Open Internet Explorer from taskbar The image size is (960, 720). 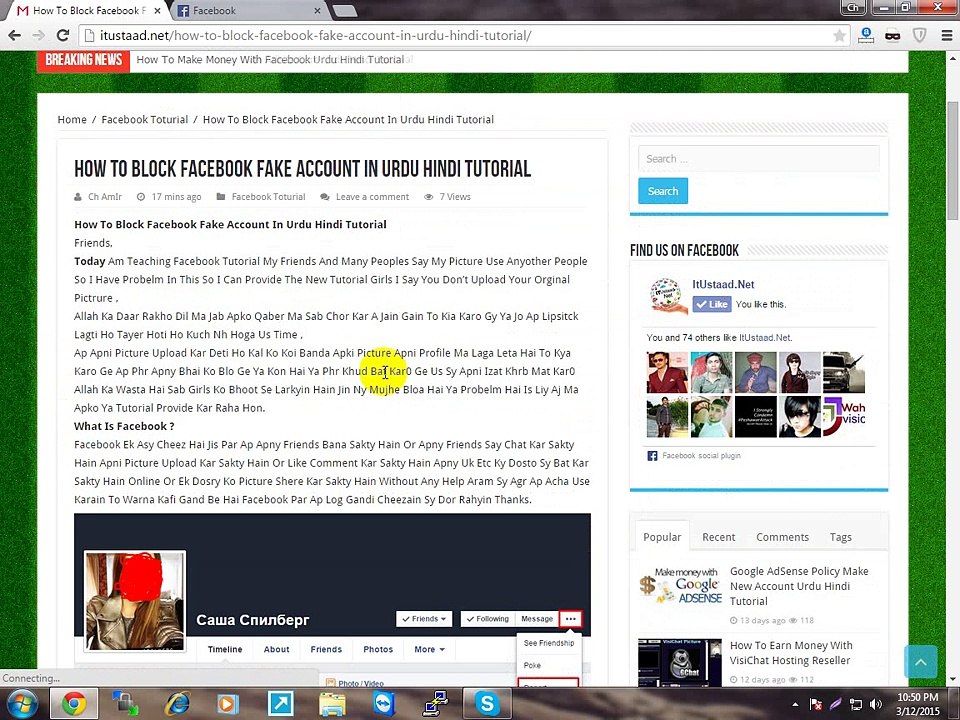click(x=177, y=703)
